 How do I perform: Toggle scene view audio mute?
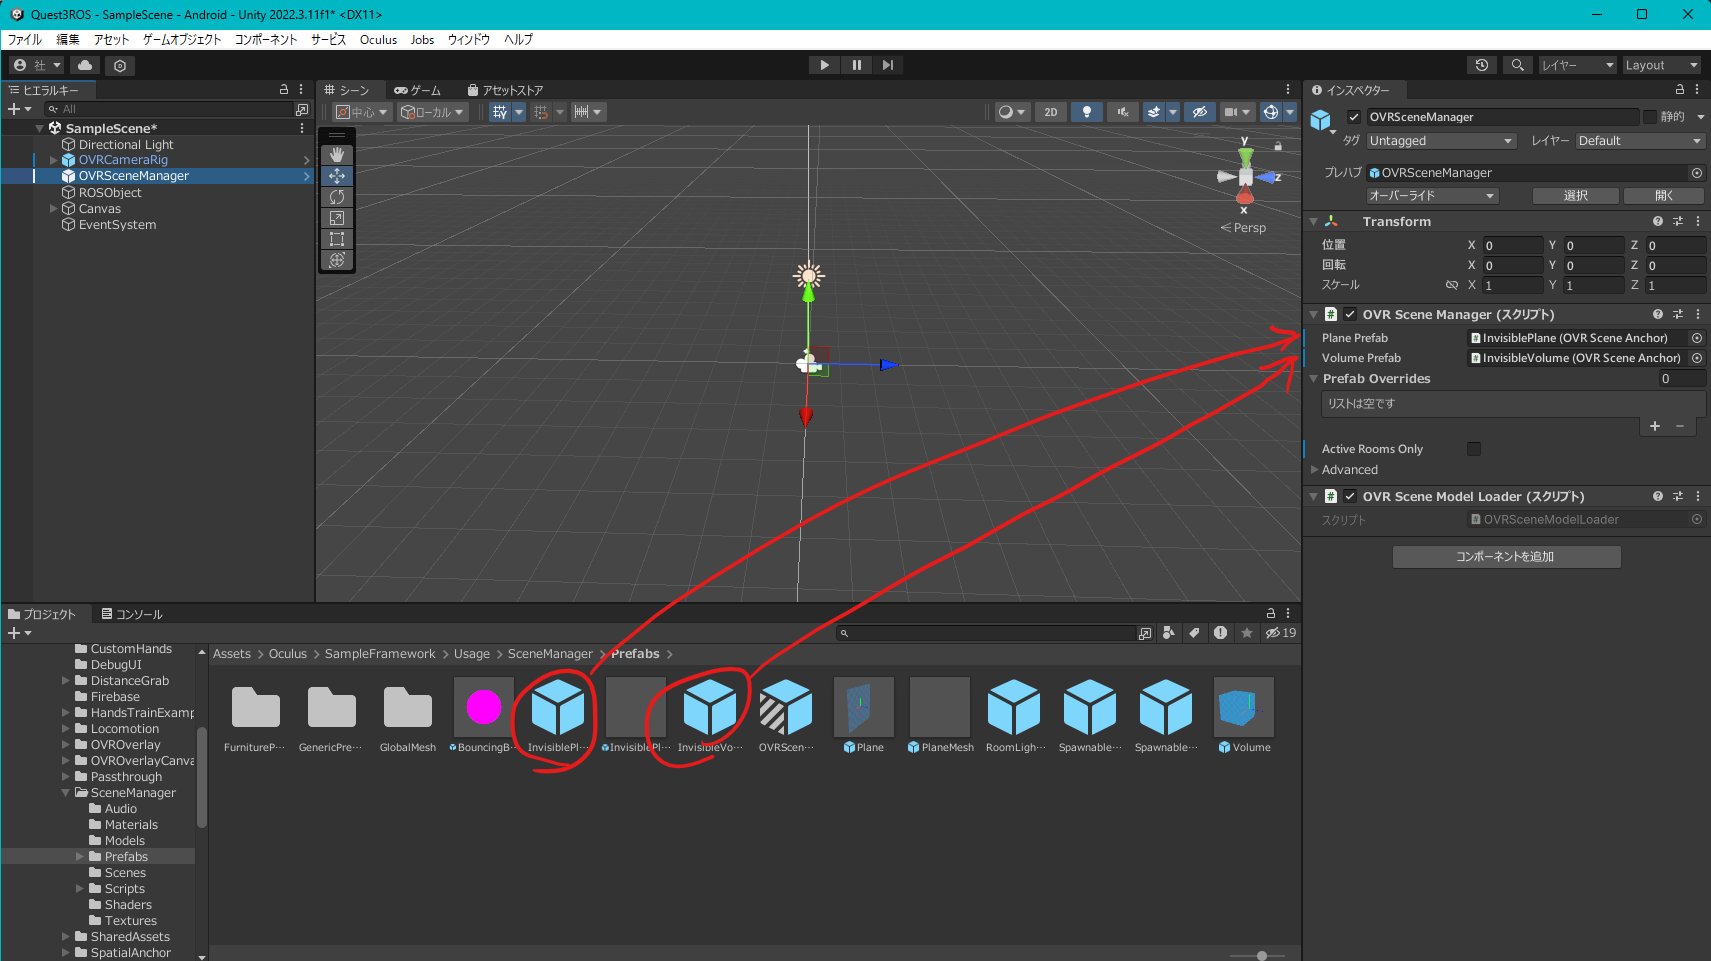[1123, 111]
